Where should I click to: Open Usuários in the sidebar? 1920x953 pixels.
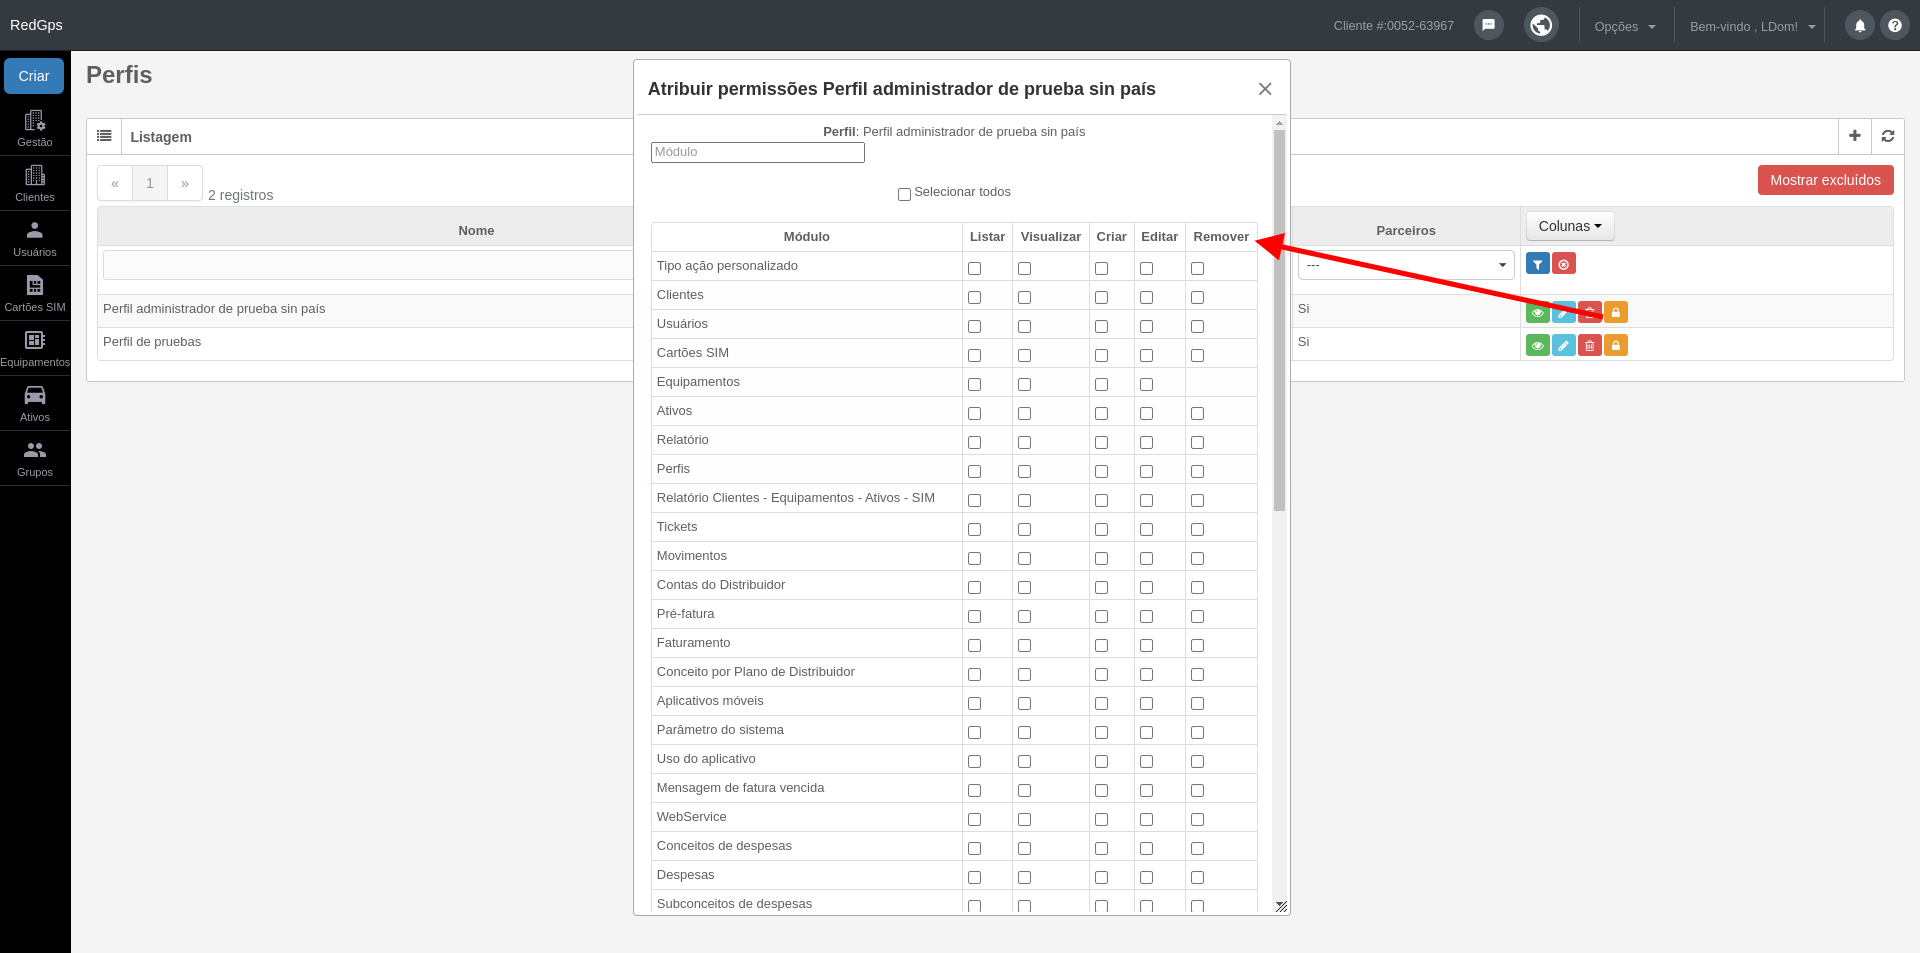click(x=35, y=238)
